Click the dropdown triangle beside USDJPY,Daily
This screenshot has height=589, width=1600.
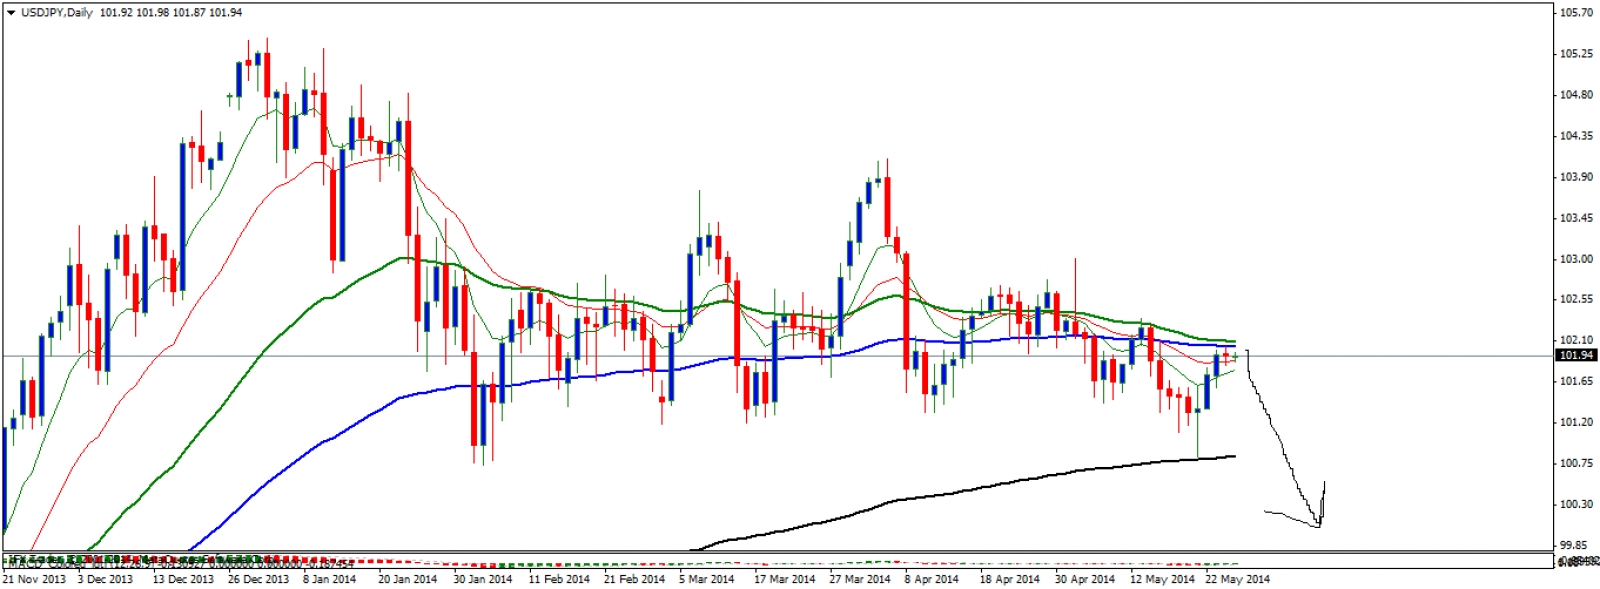click(x=11, y=13)
